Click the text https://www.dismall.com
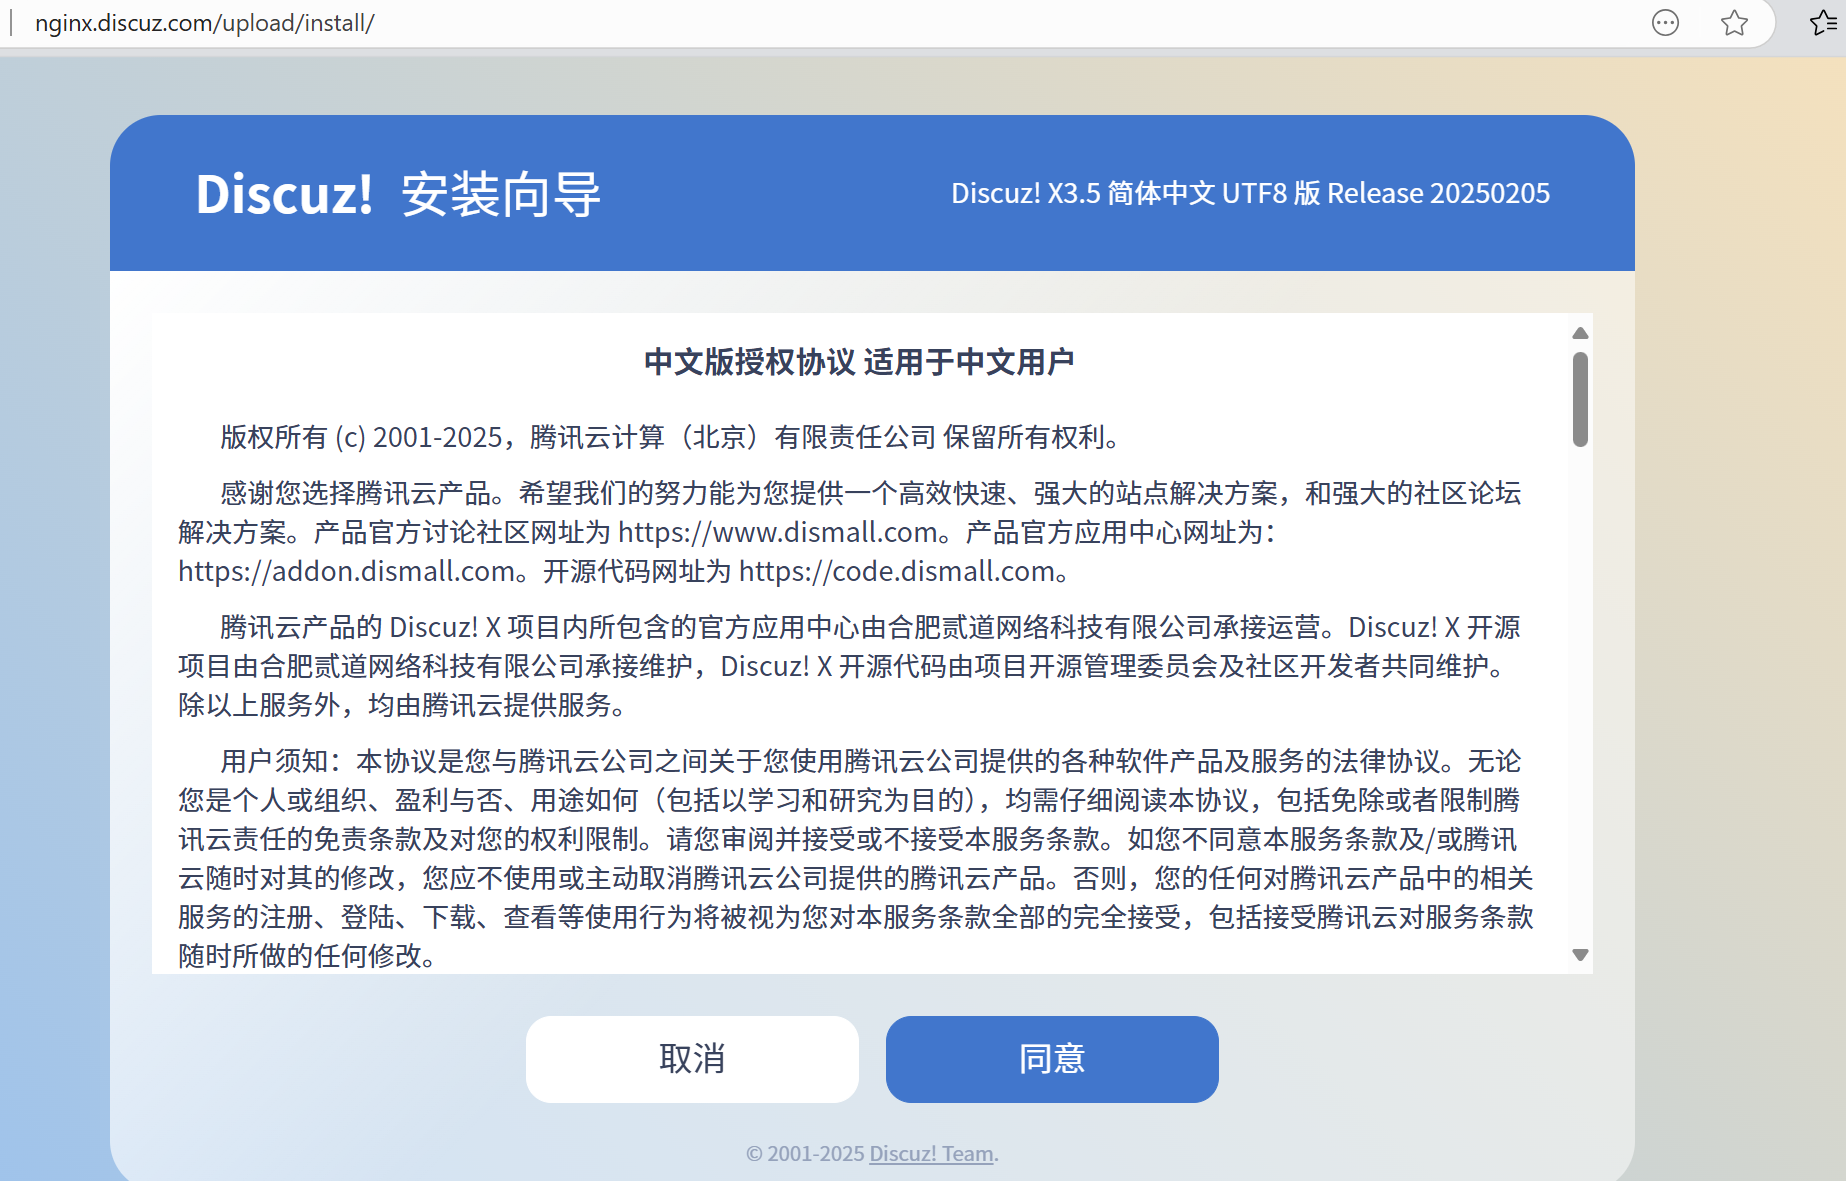Image resolution: width=1846 pixels, height=1181 pixels. click(x=778, y=532)
